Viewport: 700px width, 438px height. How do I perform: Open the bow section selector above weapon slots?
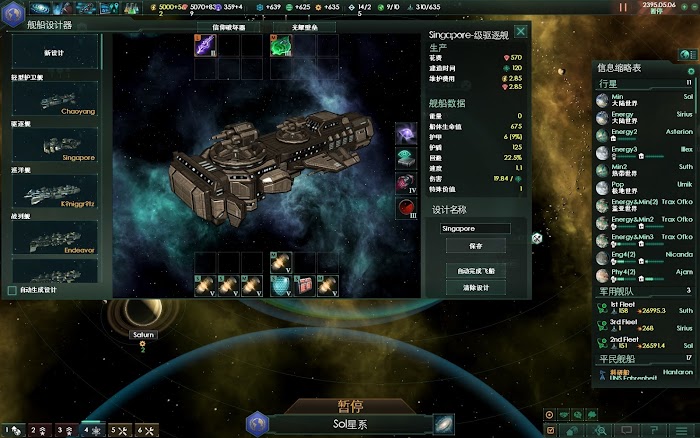[229, 27]
